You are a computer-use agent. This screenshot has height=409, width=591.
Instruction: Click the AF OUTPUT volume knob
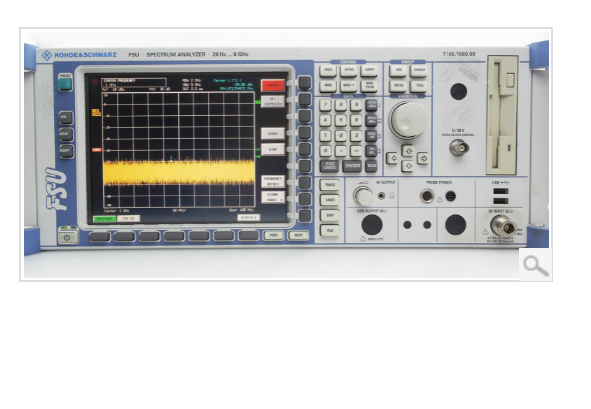[363, 196]
